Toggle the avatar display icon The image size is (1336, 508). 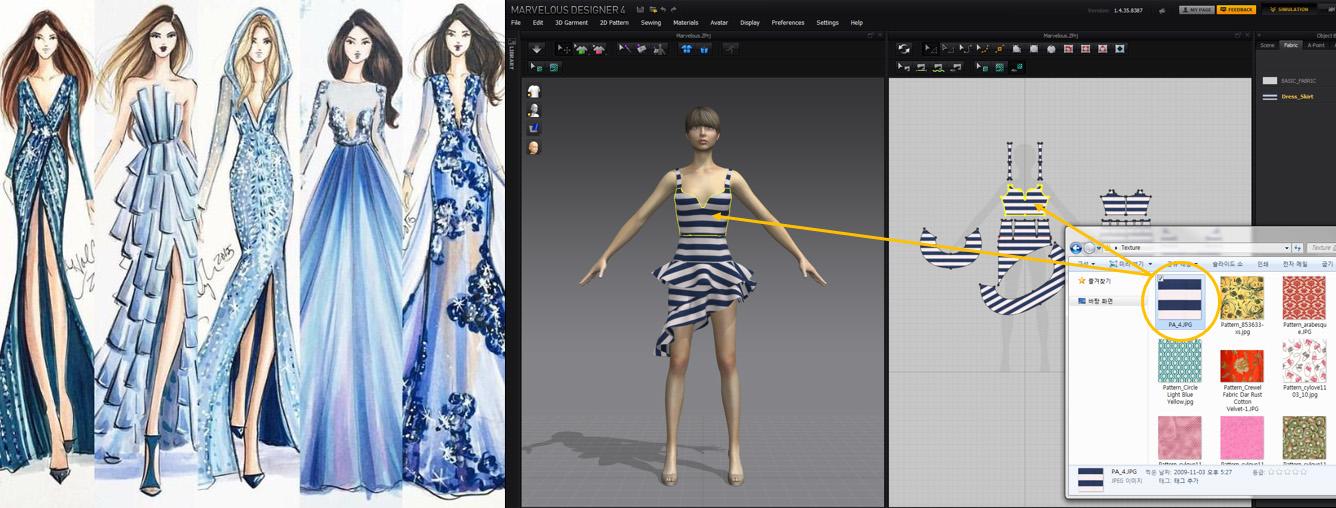pyautogui.click(x=534, y=110)
